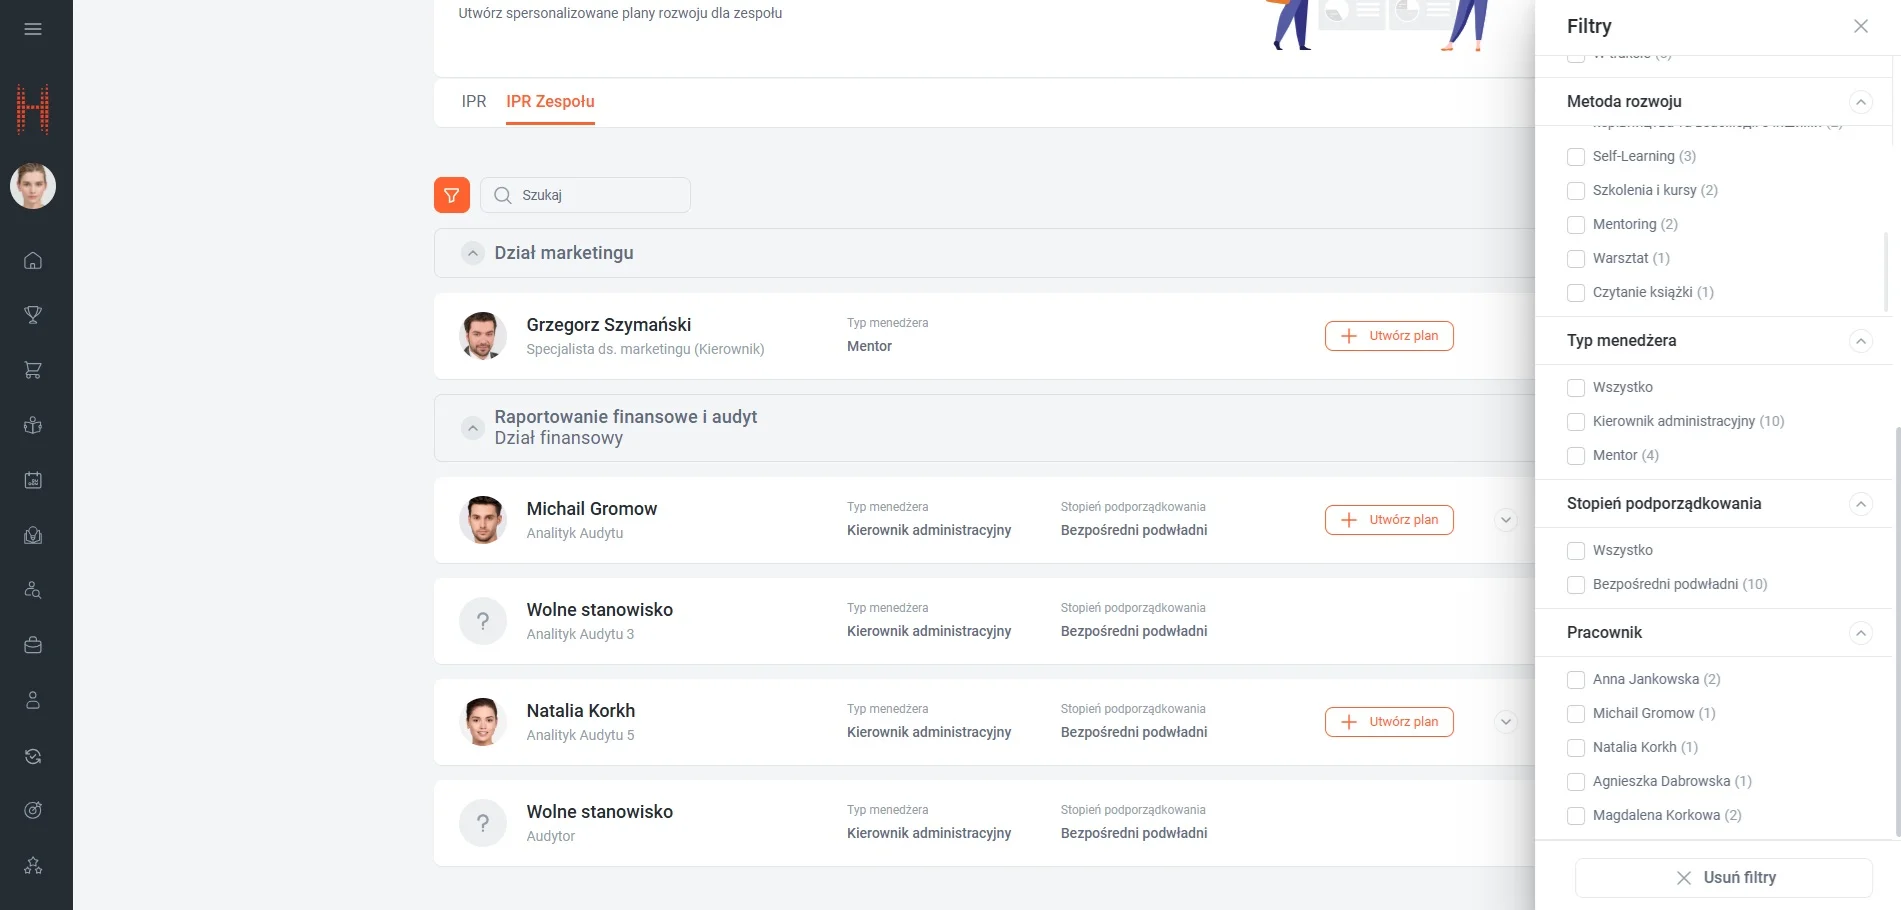Viewport: 1901px width, 910px height.
Task: Open the hamburger menu in sidebar
Action: [33, 29]
